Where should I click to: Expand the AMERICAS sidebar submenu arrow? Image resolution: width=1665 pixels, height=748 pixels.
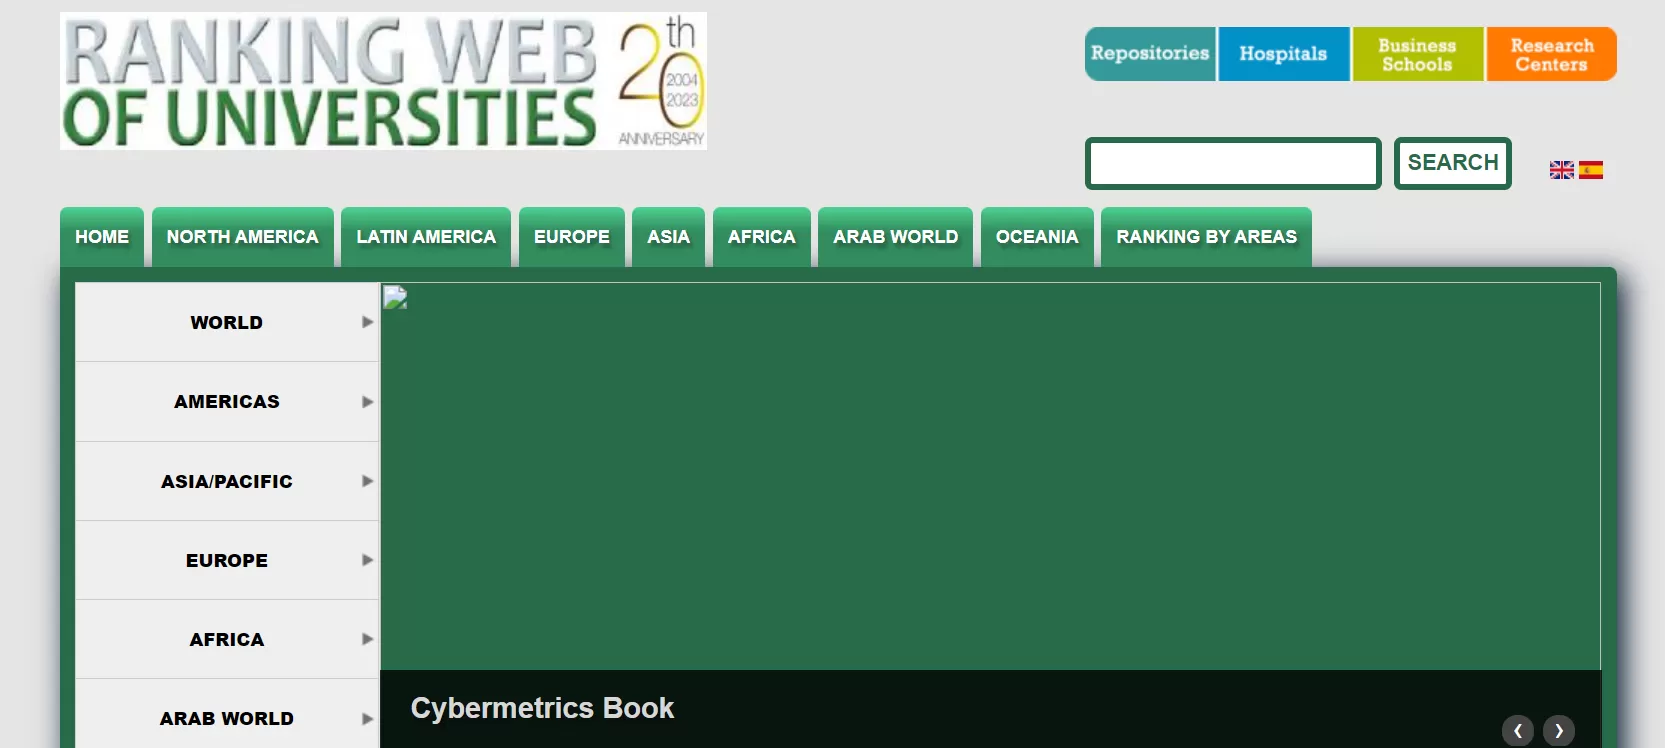[x=367, y=402]
